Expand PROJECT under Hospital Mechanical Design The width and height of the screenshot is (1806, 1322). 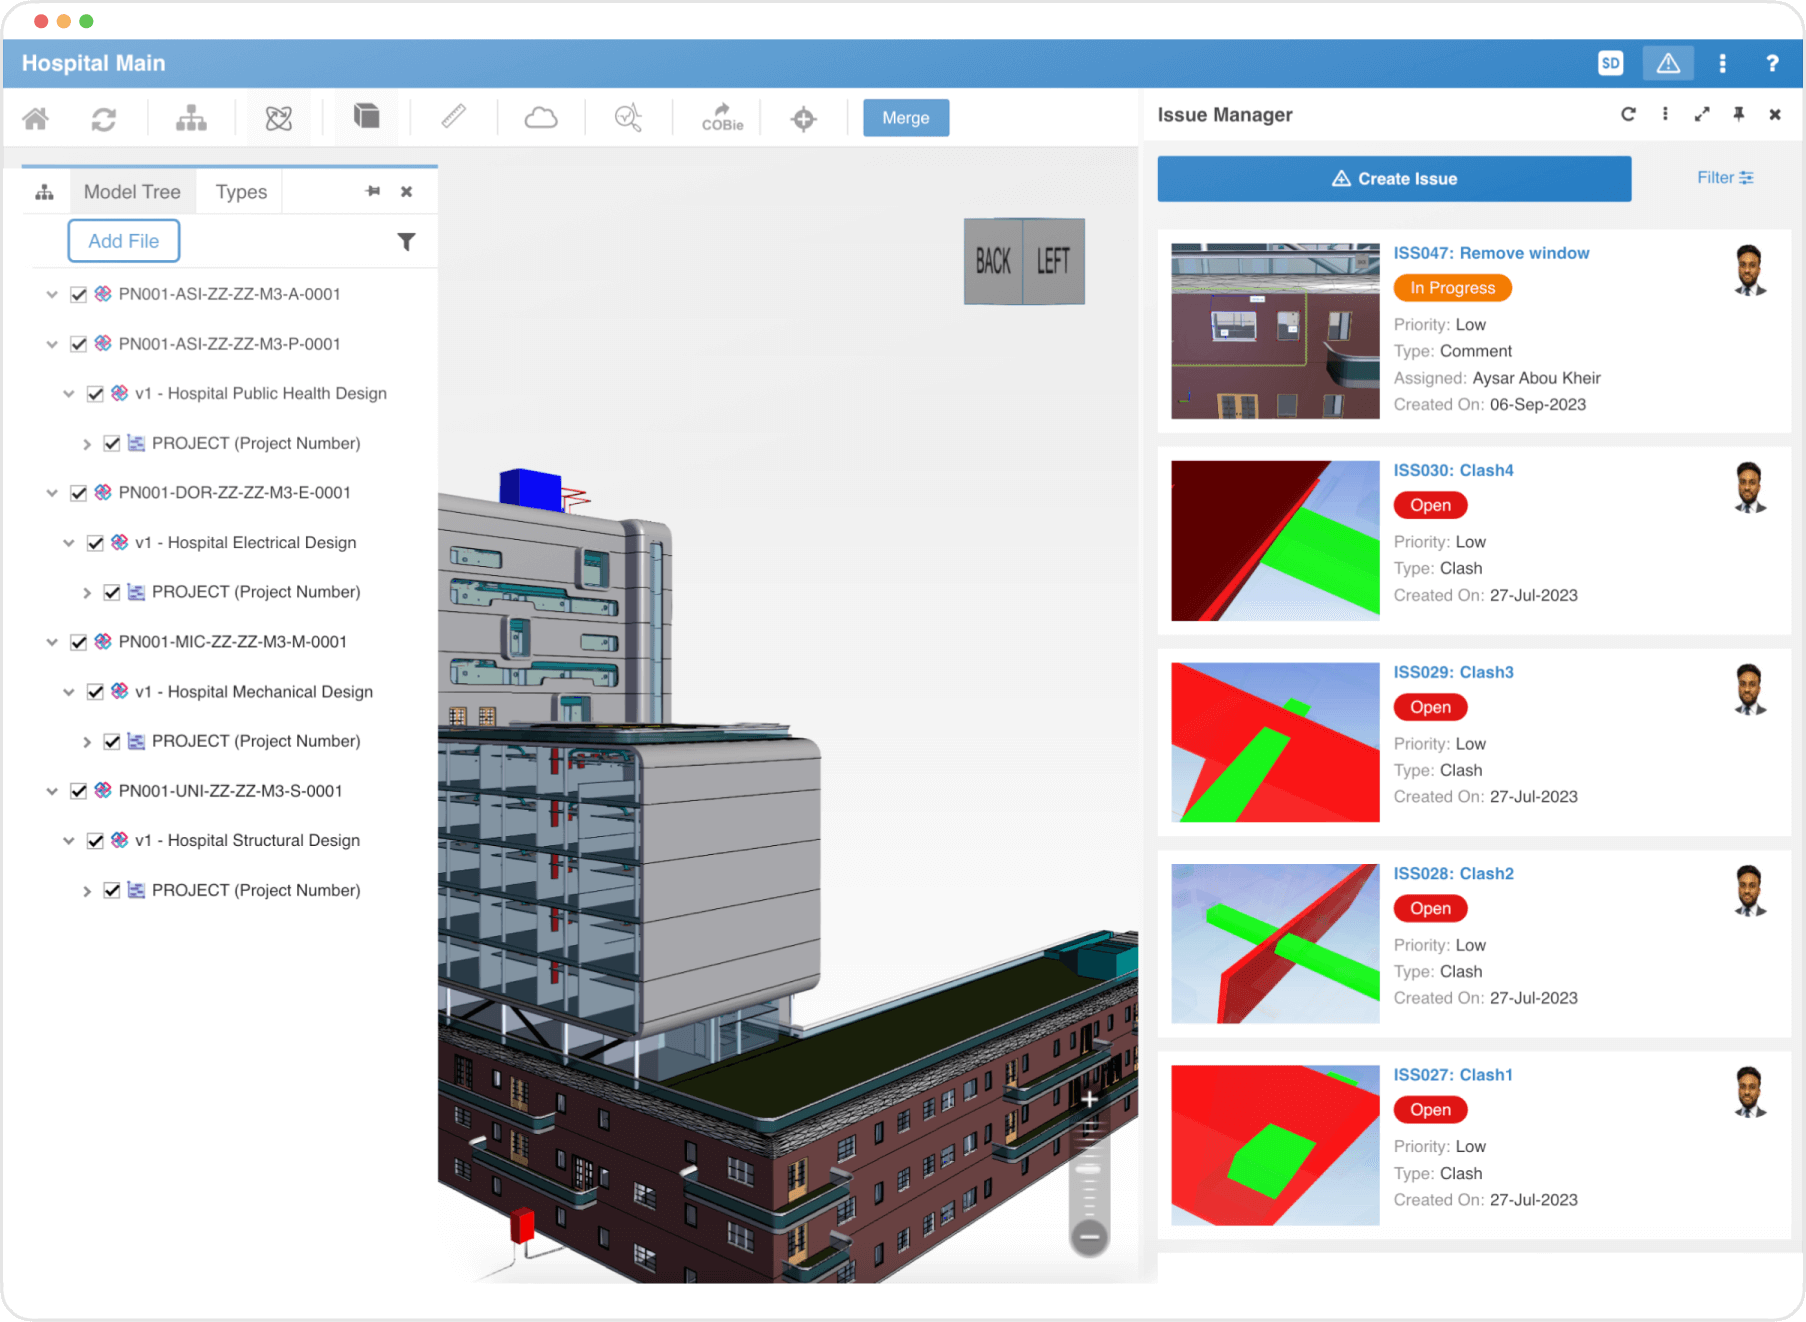(x=87, y=742)
